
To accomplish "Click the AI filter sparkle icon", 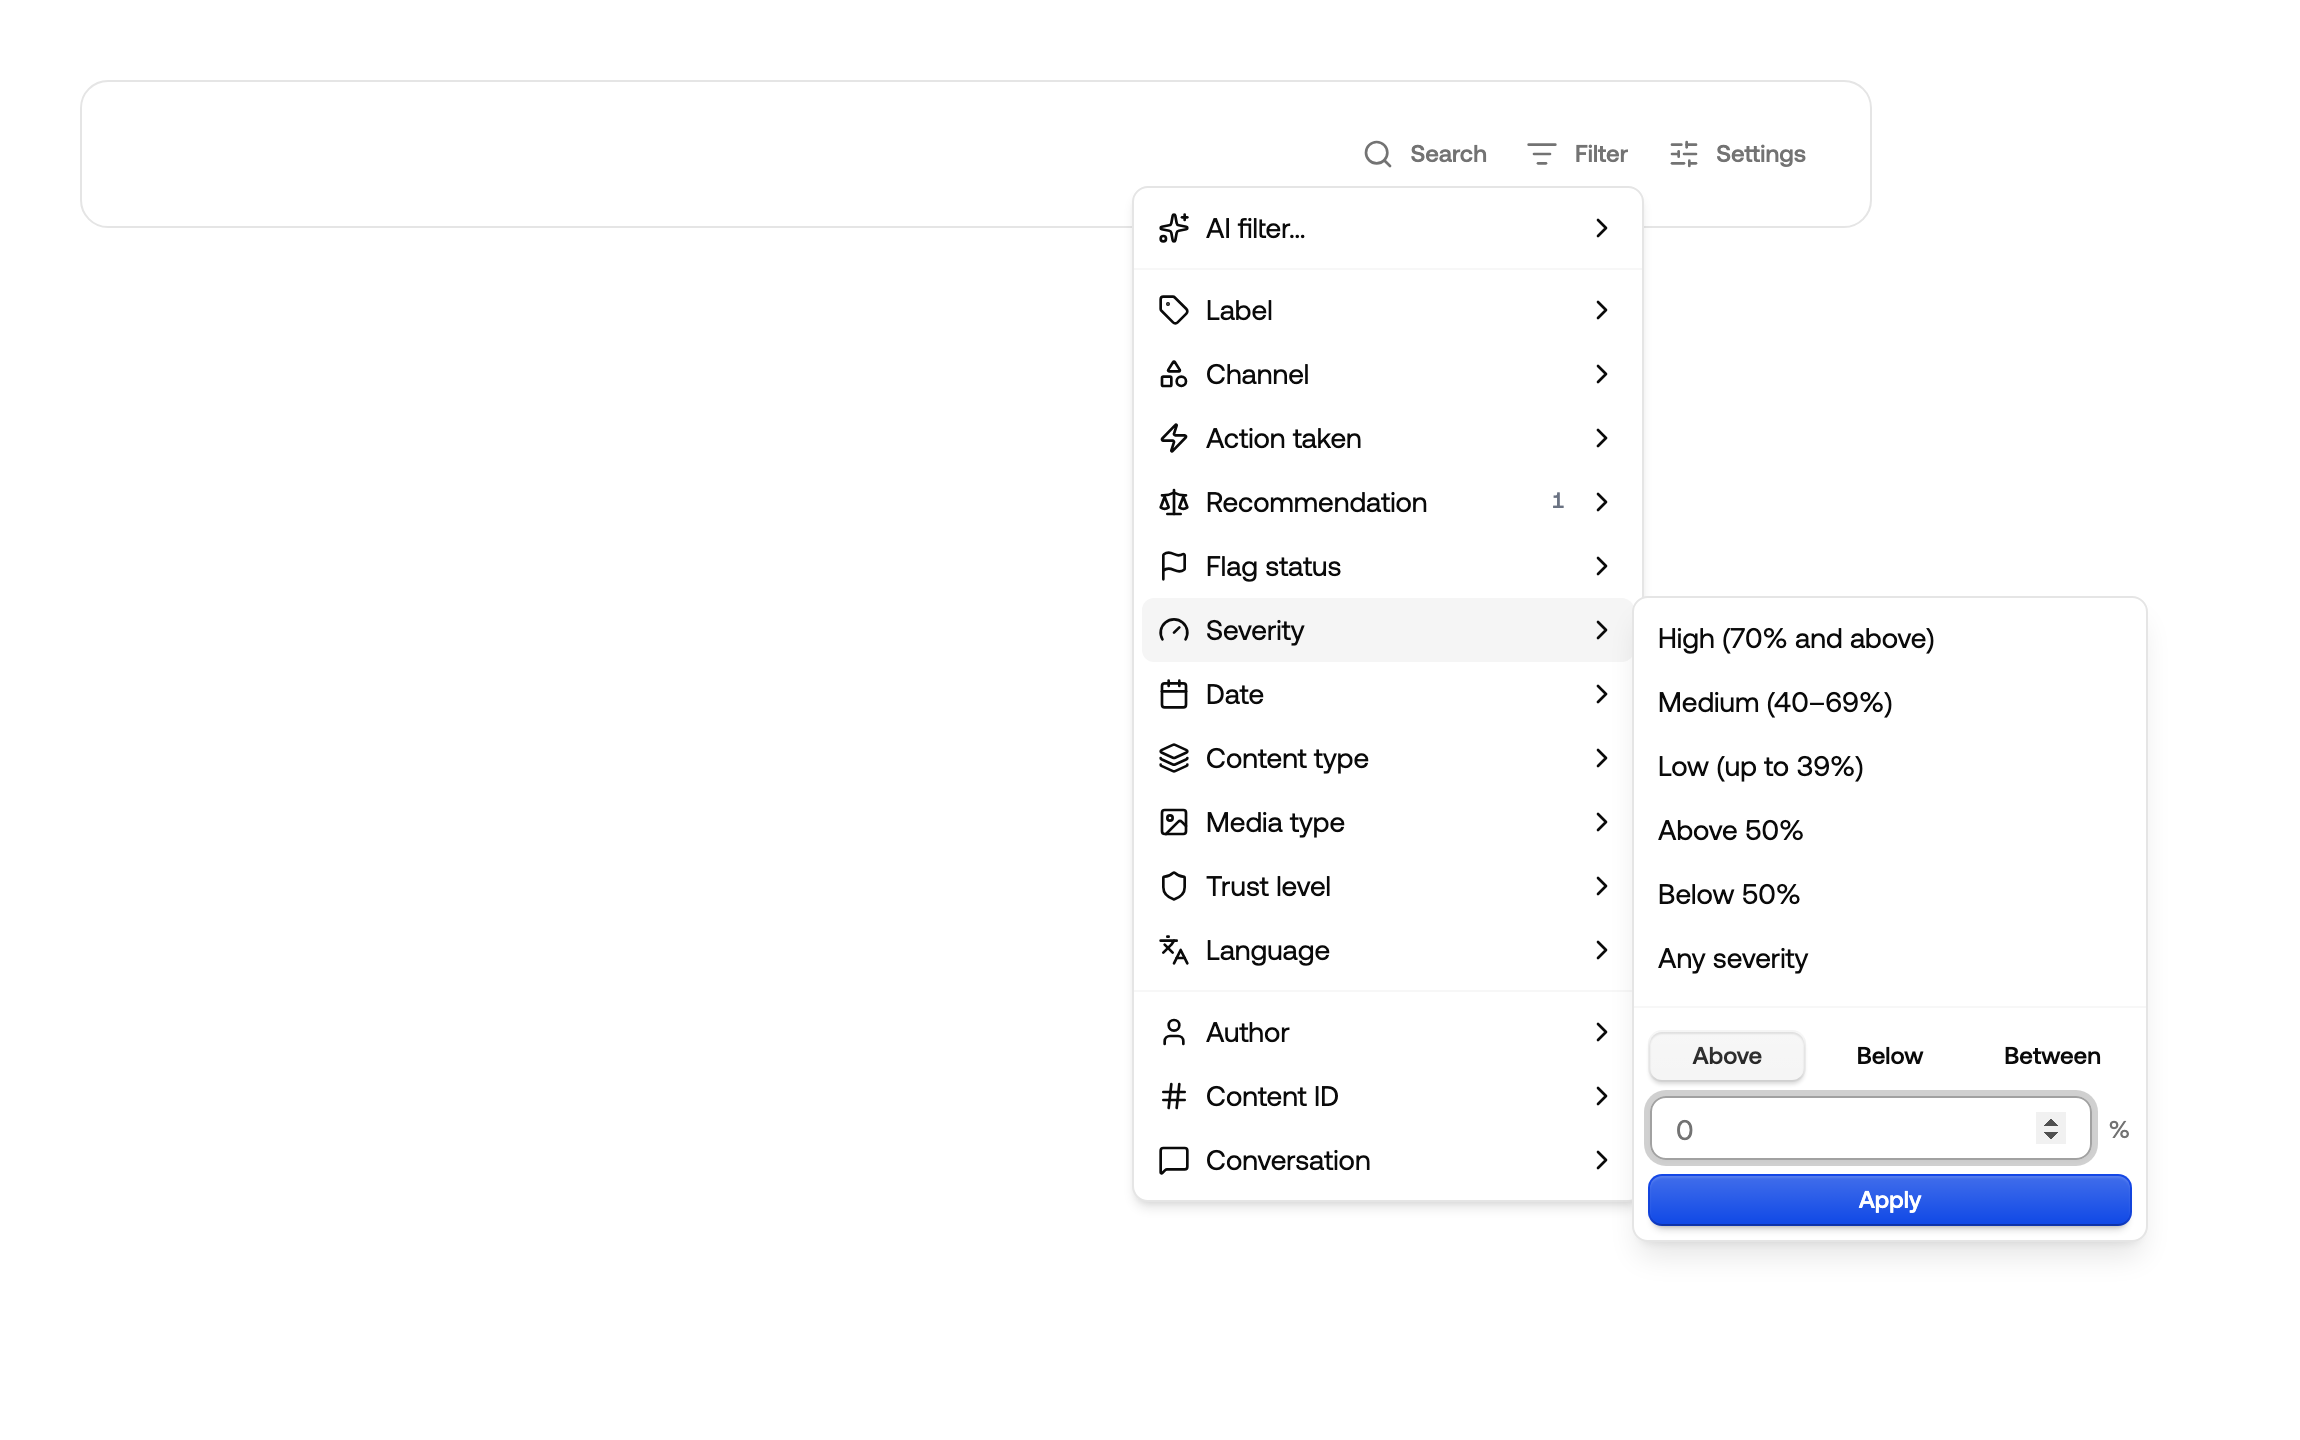I will pyautogui.click(x=1173, y=228).
